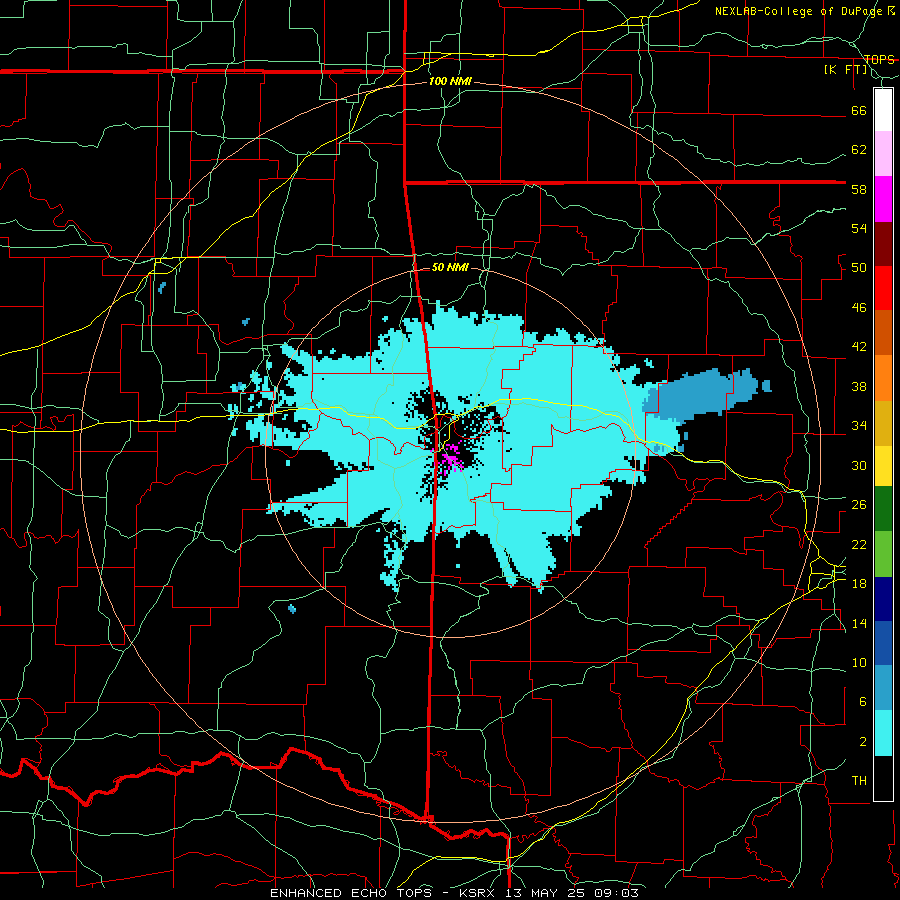The image size is (900, 900).
Task: Click the magenta 58 K FT legend swatch
Action: [x=883, y=199]
